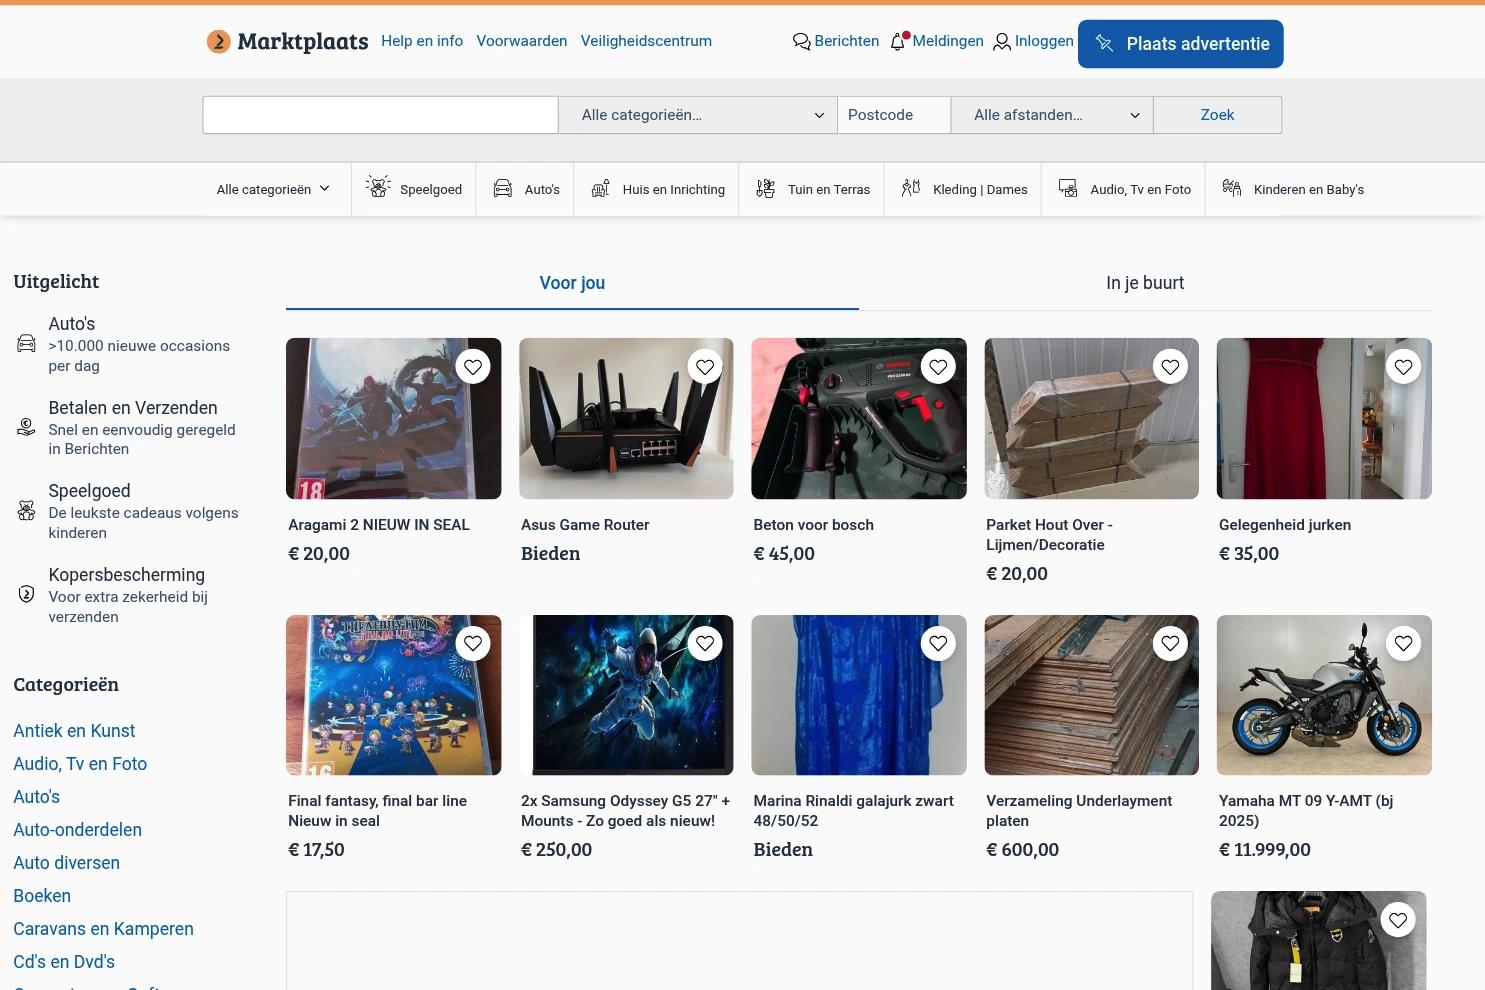Click the car icon beside Uitgelicht Auto's
1485x990 pixels.
tap(27, 344)
